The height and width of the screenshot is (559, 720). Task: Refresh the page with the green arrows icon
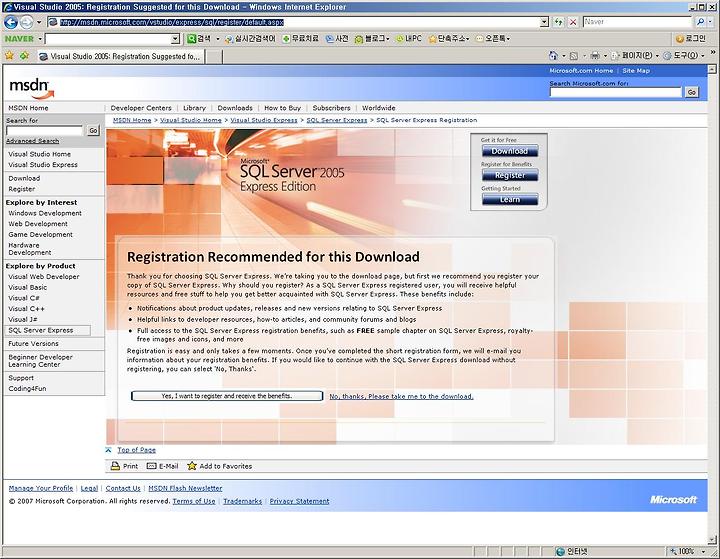559,22
